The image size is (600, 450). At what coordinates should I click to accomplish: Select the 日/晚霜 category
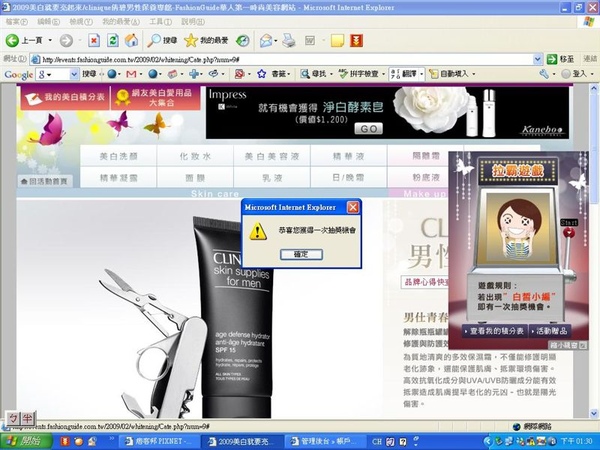(x=349, y=178)
